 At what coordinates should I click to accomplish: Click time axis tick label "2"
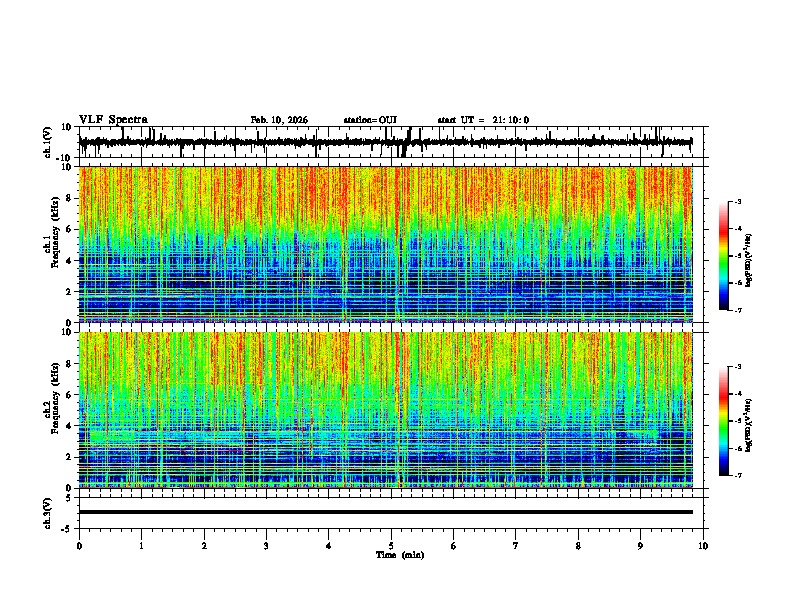point(204,546)
